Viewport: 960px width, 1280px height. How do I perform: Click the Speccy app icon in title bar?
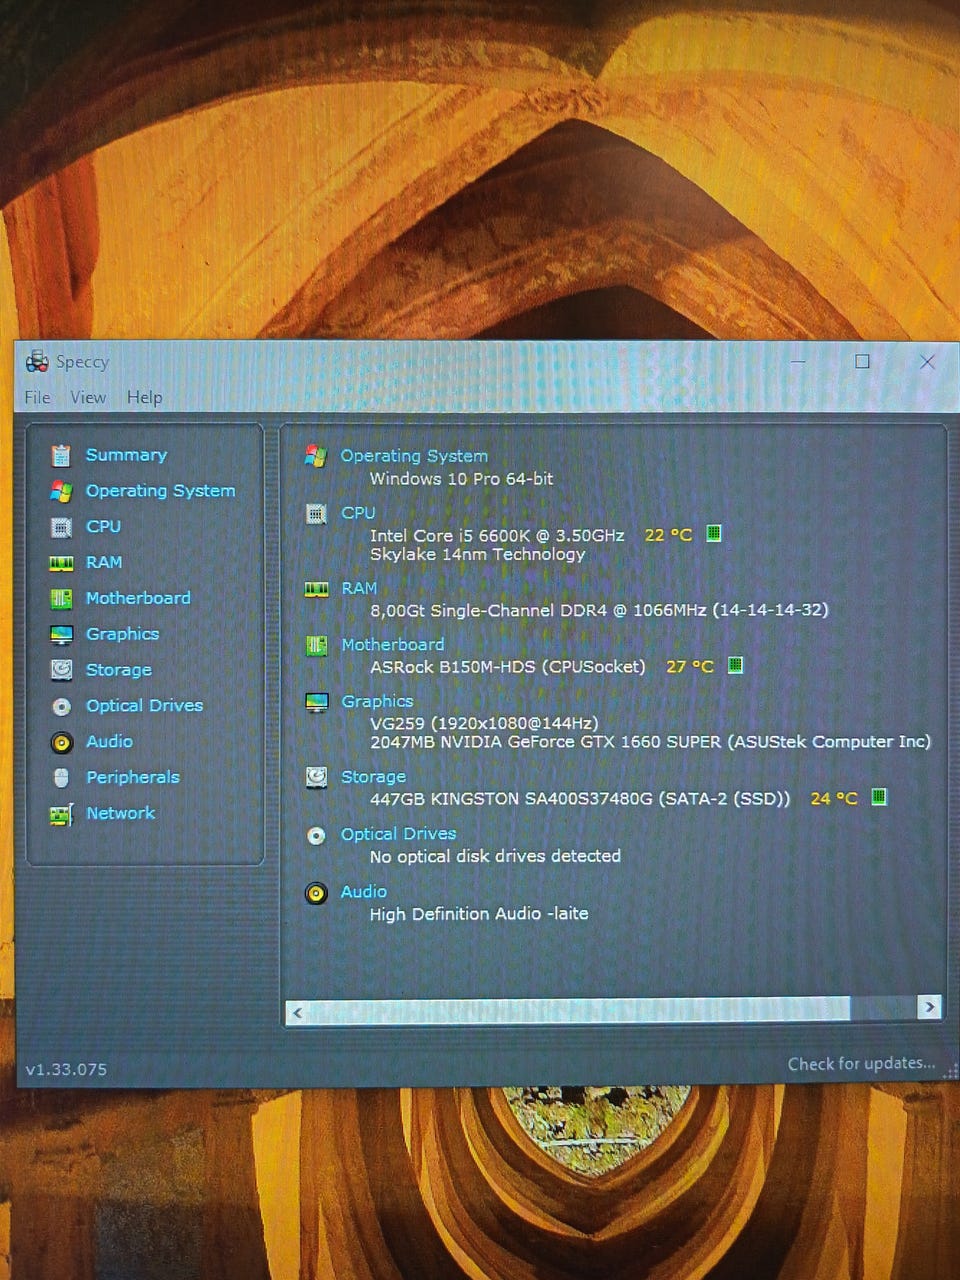(x=37, y=362)
